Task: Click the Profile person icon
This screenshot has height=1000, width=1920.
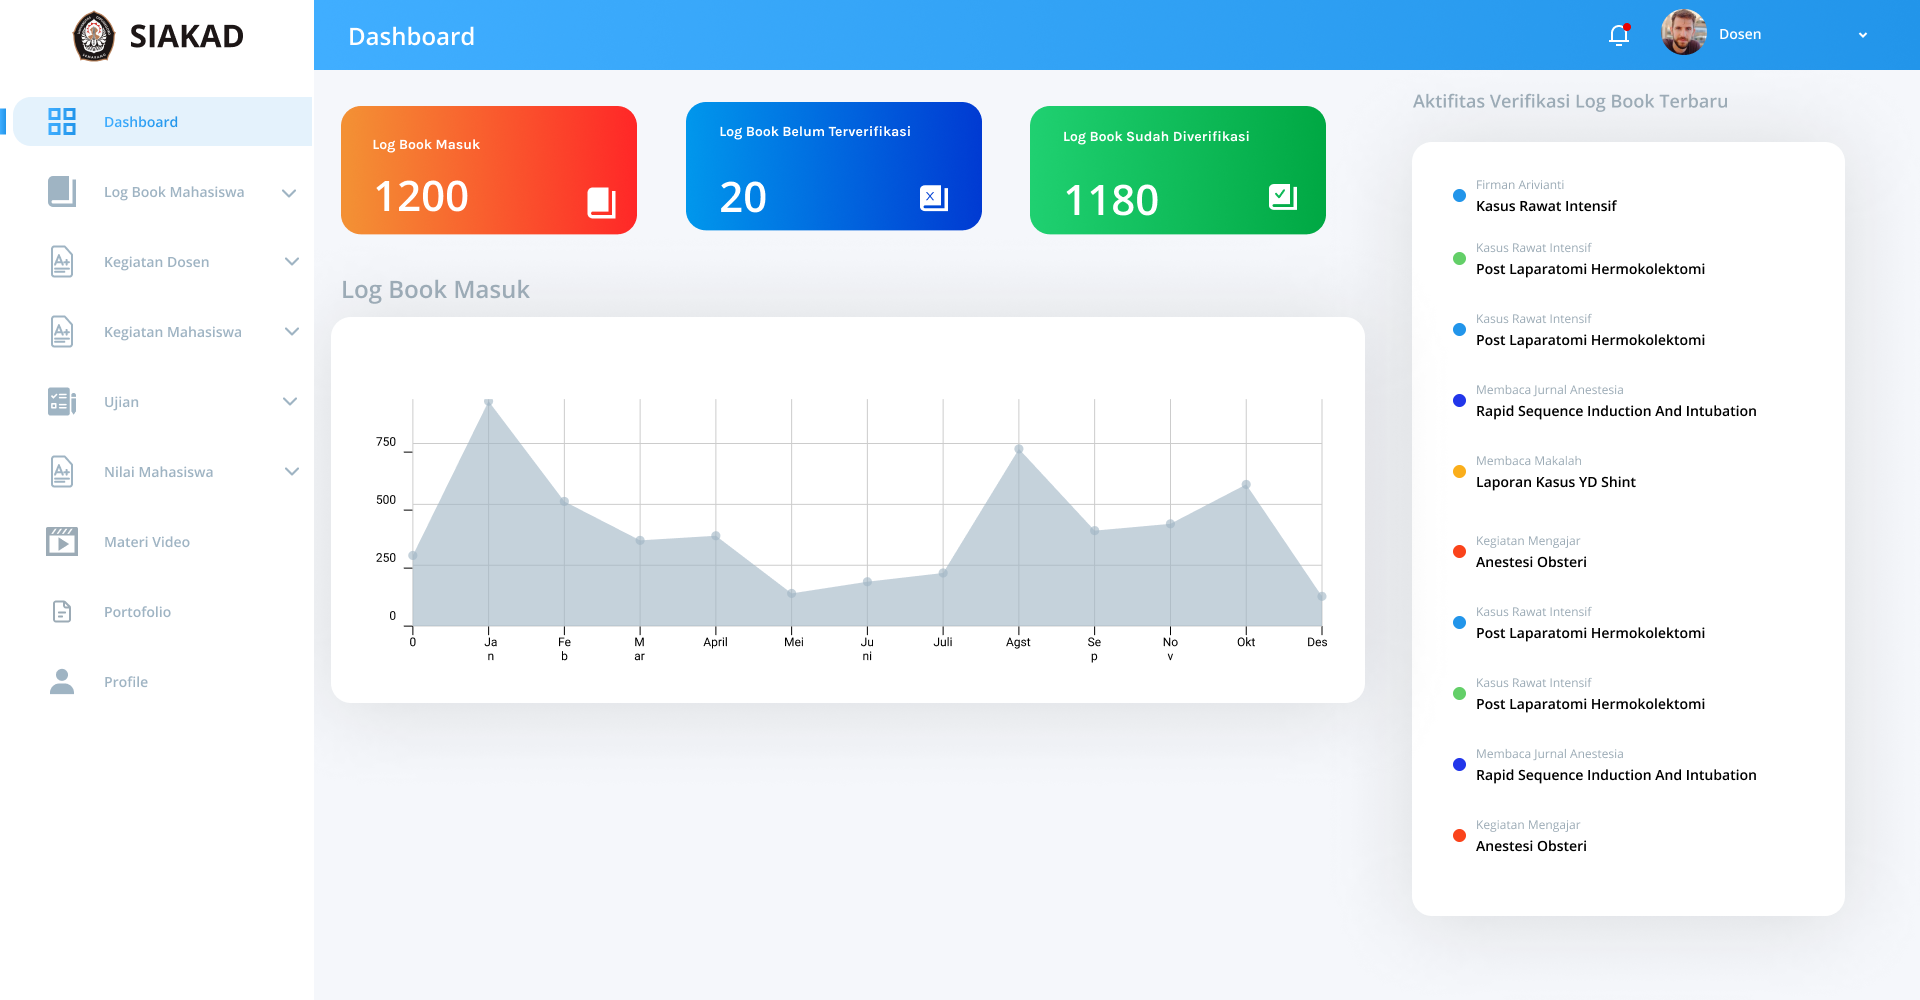Action: click(62, 681)
